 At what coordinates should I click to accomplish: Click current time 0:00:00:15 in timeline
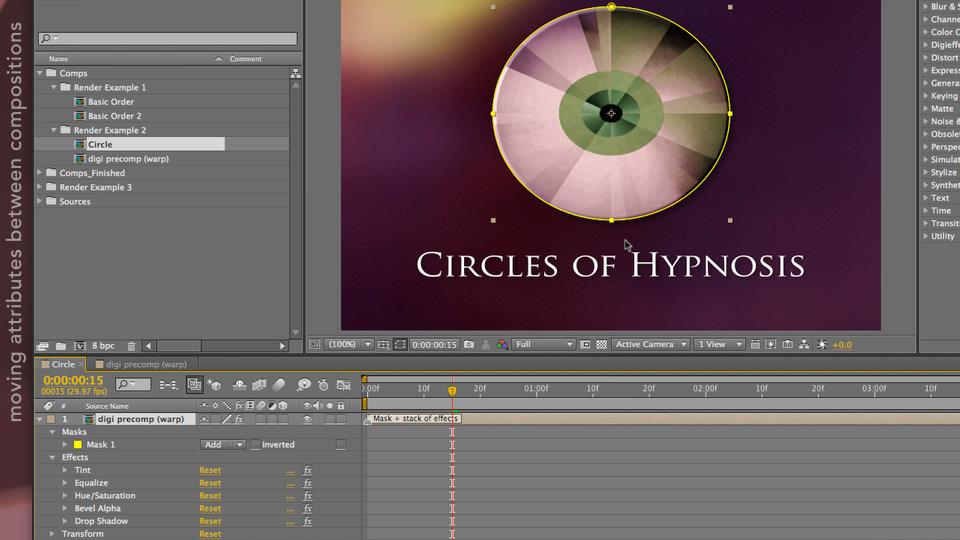pos(73,380)
